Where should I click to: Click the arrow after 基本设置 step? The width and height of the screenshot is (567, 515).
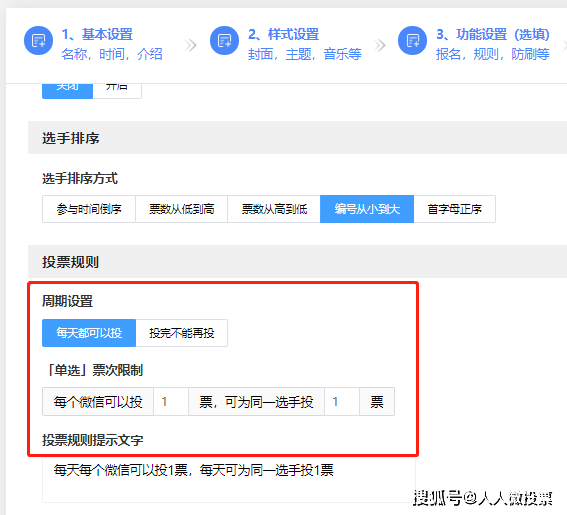coord(191,45)
